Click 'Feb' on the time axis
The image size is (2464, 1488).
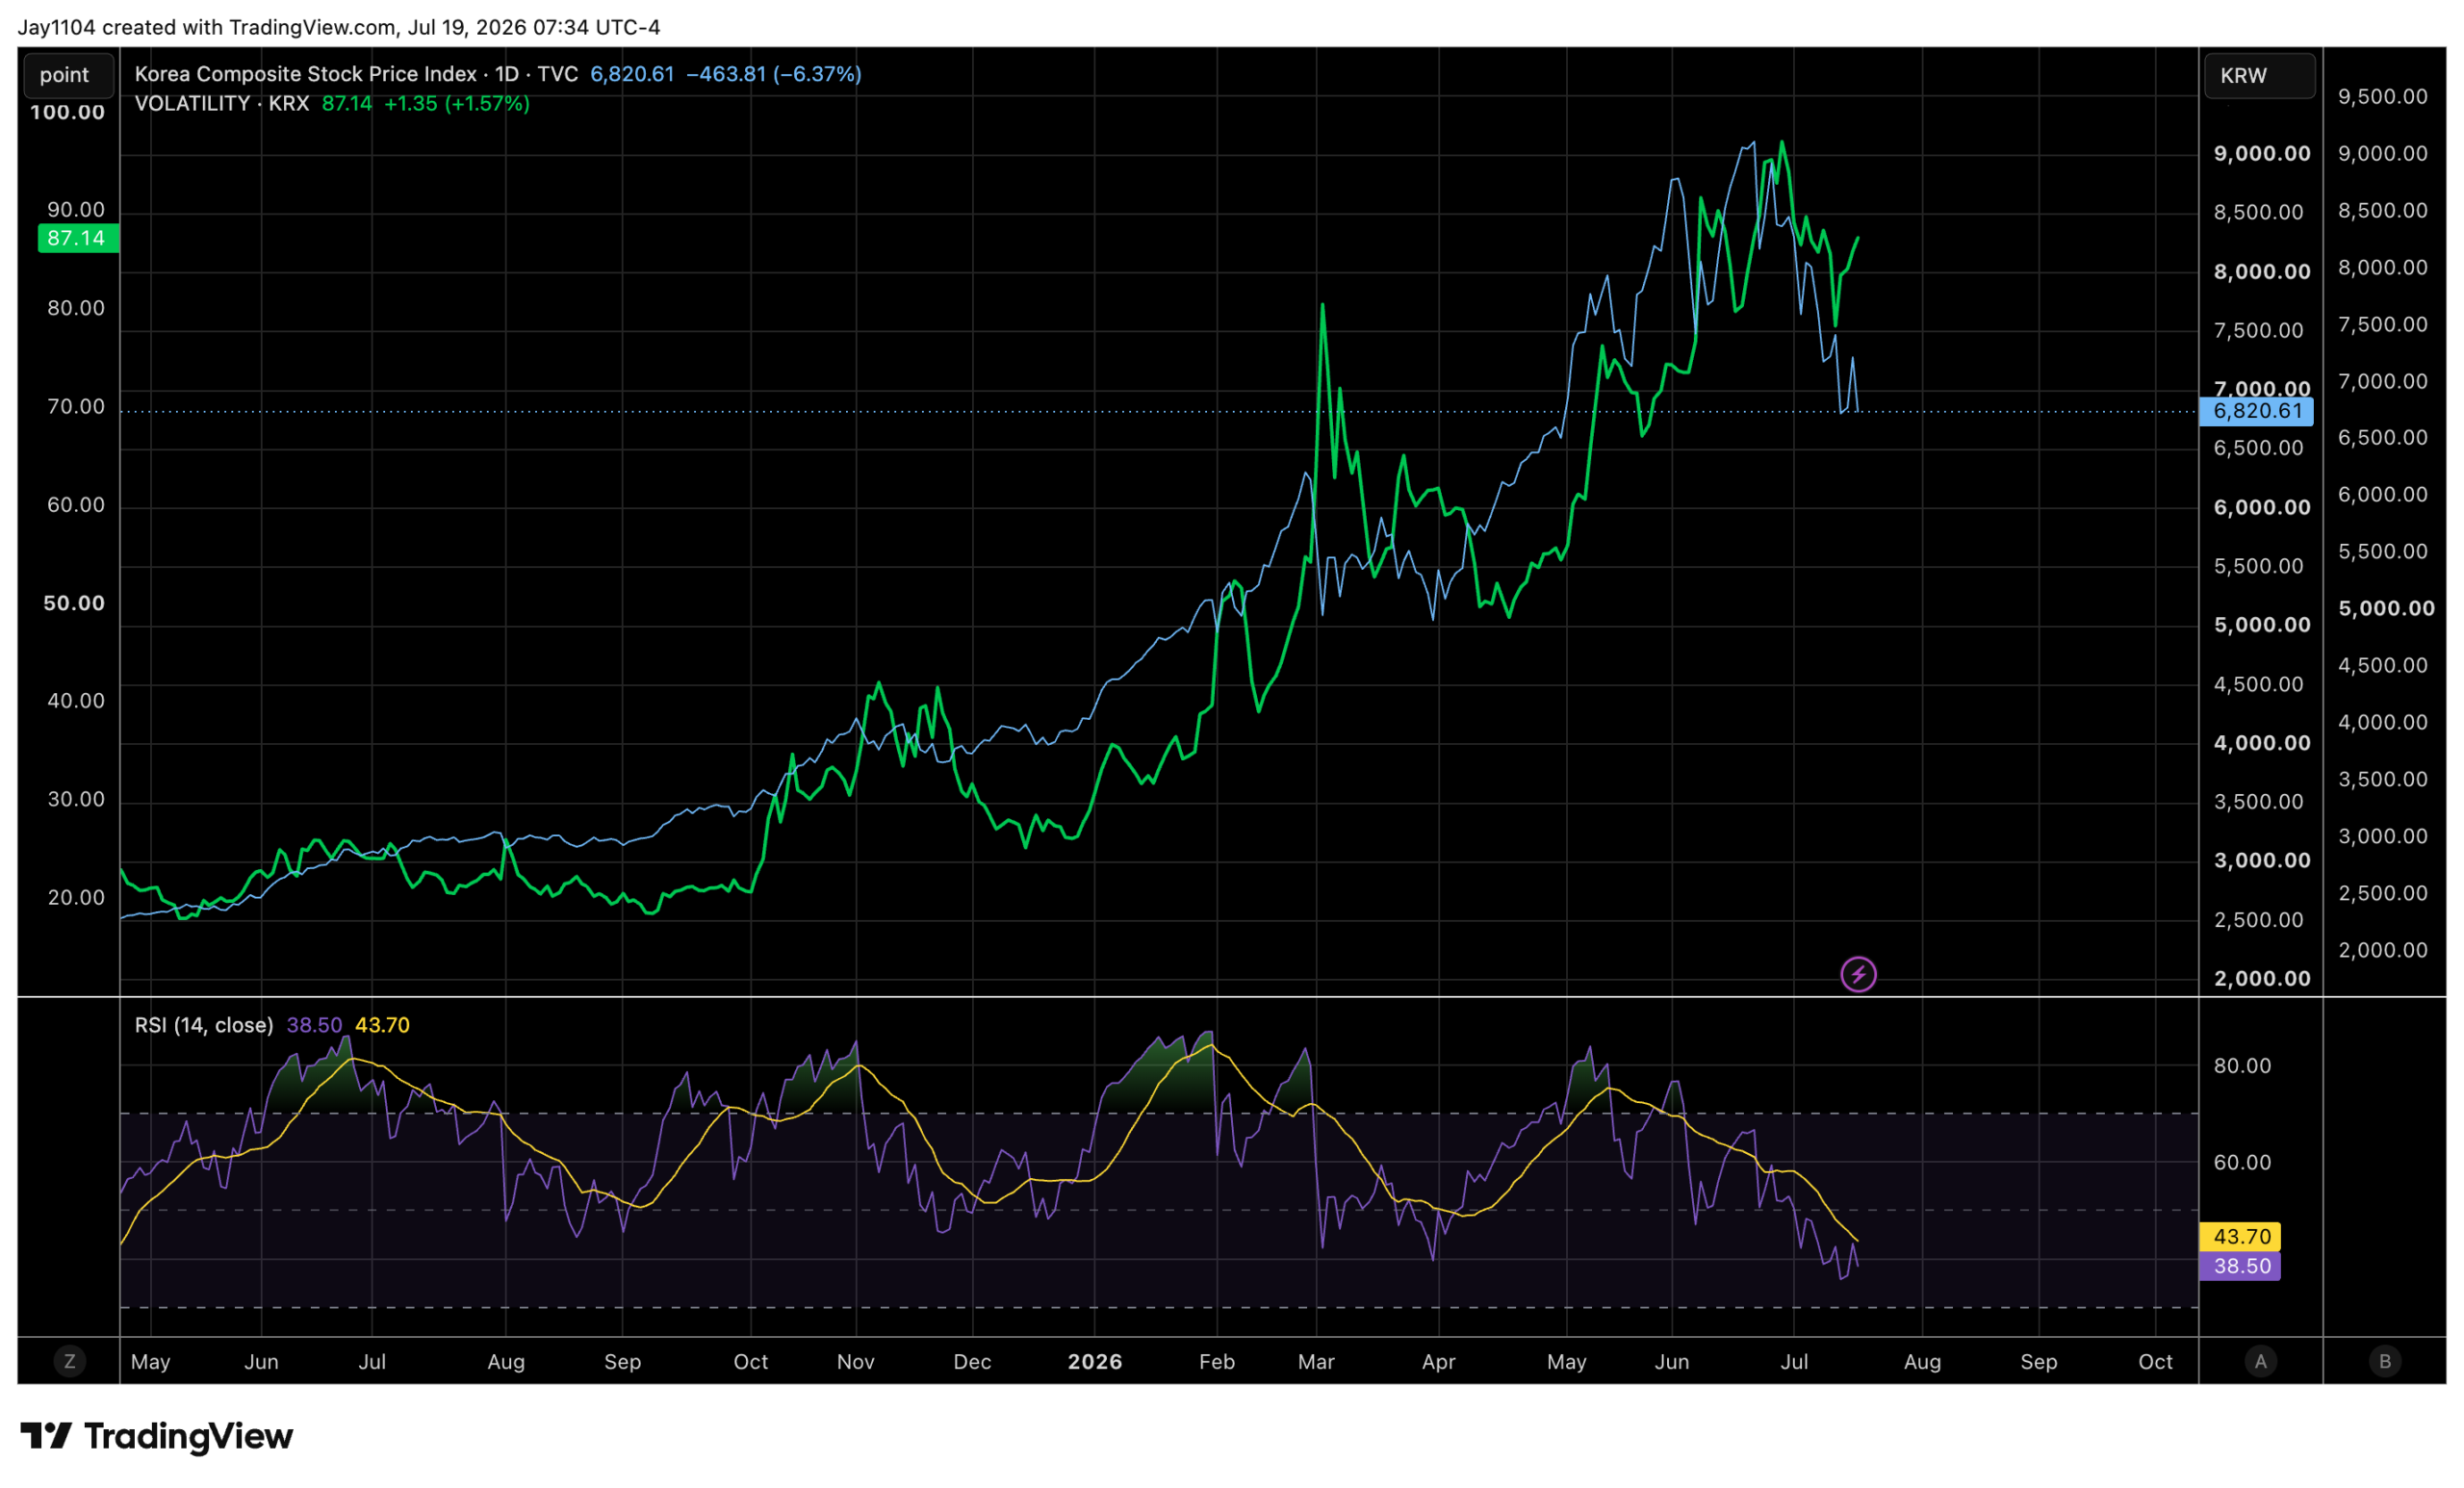click(1217, 1361)
